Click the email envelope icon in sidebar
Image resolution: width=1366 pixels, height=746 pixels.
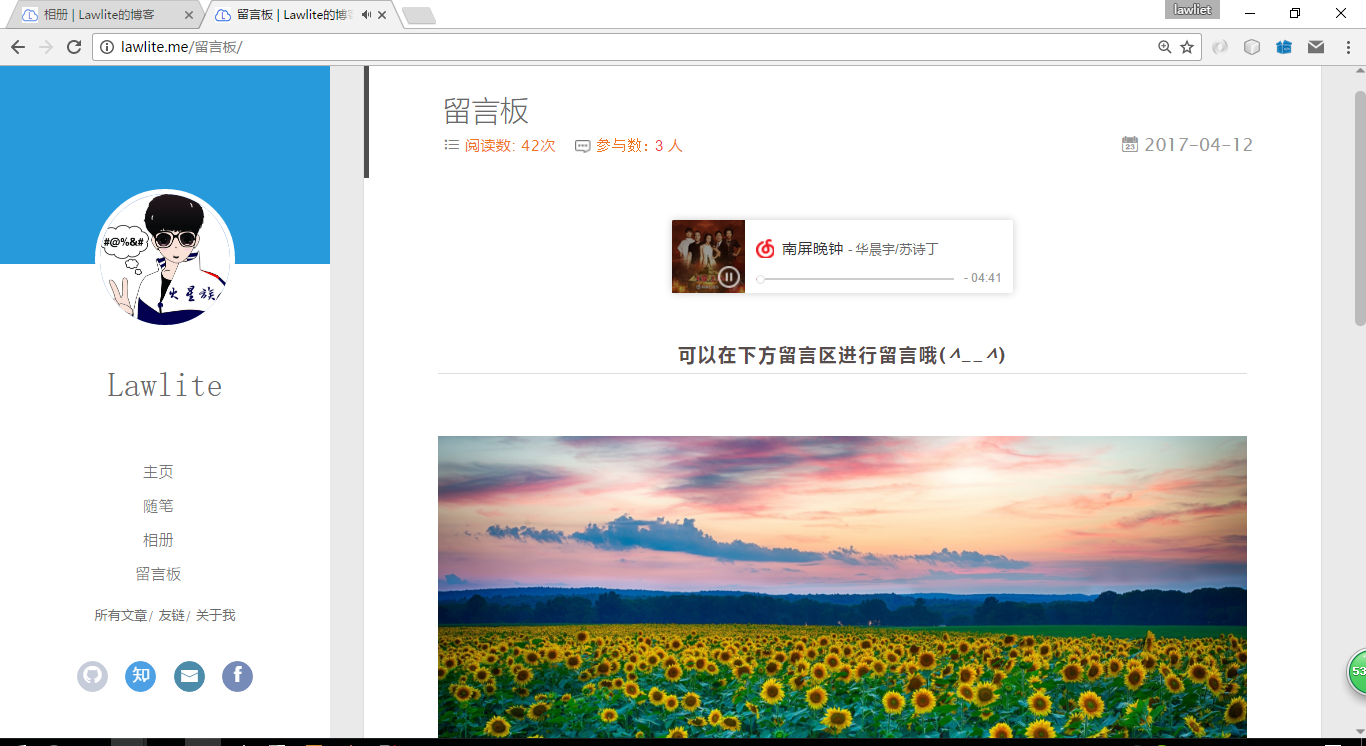(x=189, y=677)
